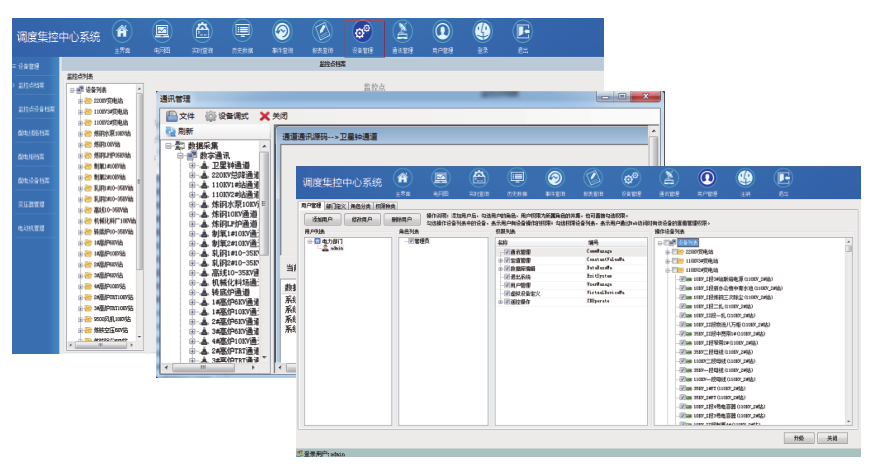Collapse 数据采集 tree node
The width and height of the screenshot is (884, 468).
tap(169, 146)
